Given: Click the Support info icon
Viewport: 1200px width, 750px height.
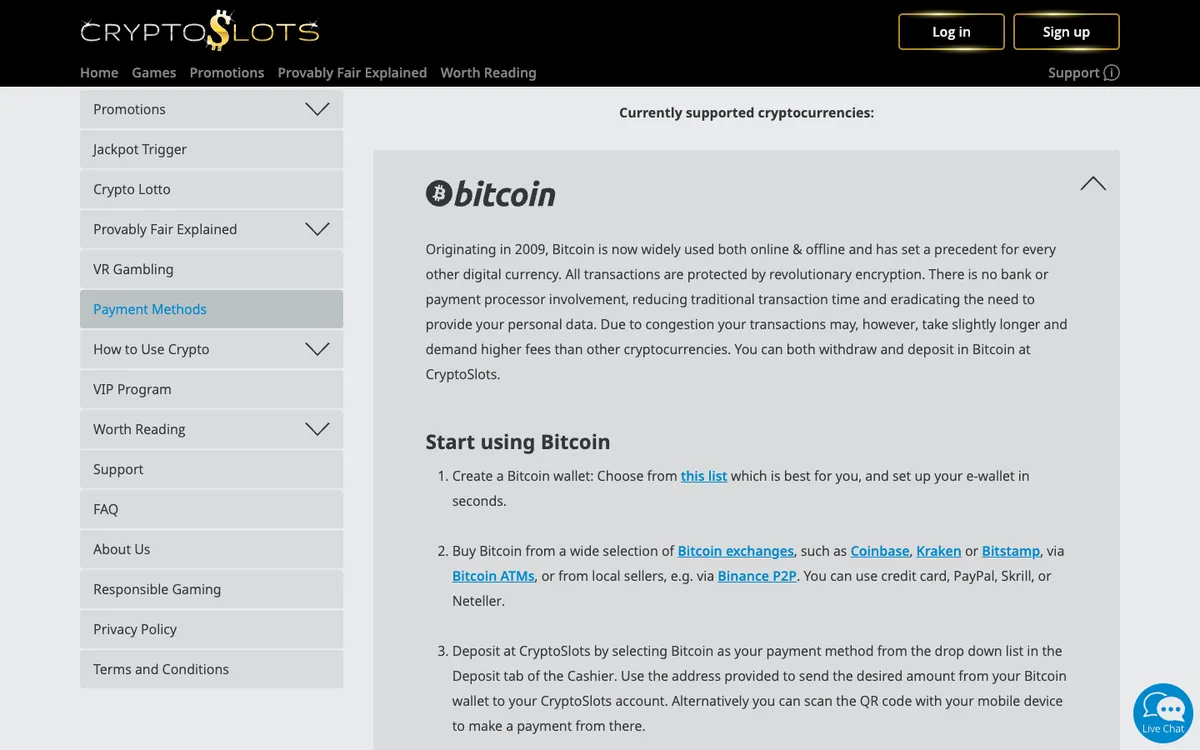Looking at the screenshot, I should (x=1111, y=73).
